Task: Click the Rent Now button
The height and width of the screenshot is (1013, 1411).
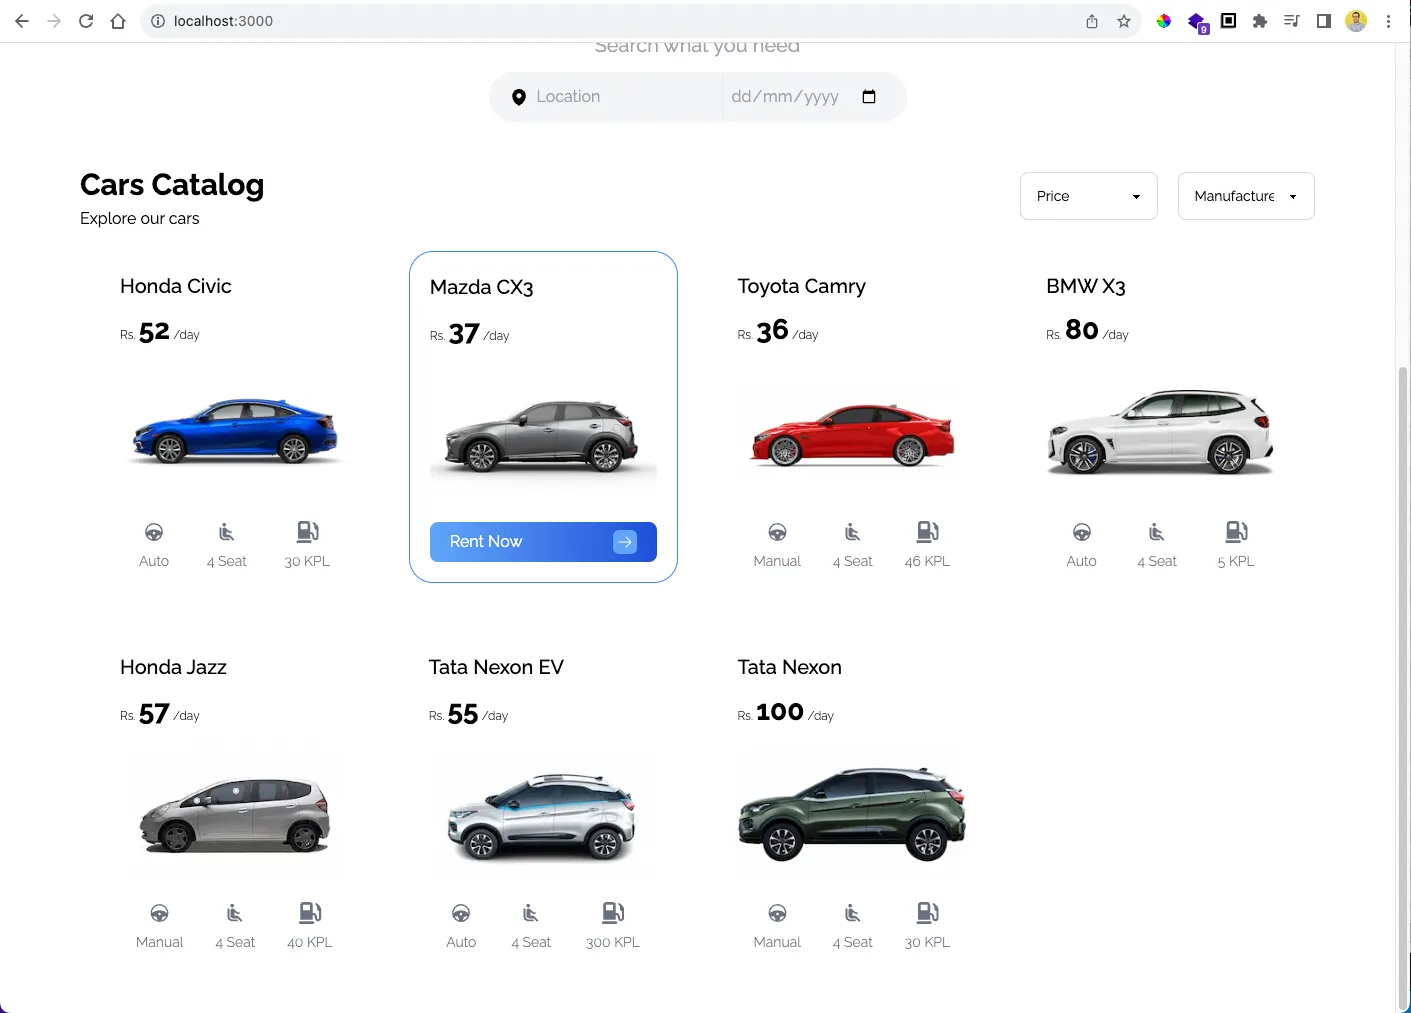Action: coord(543,542)
